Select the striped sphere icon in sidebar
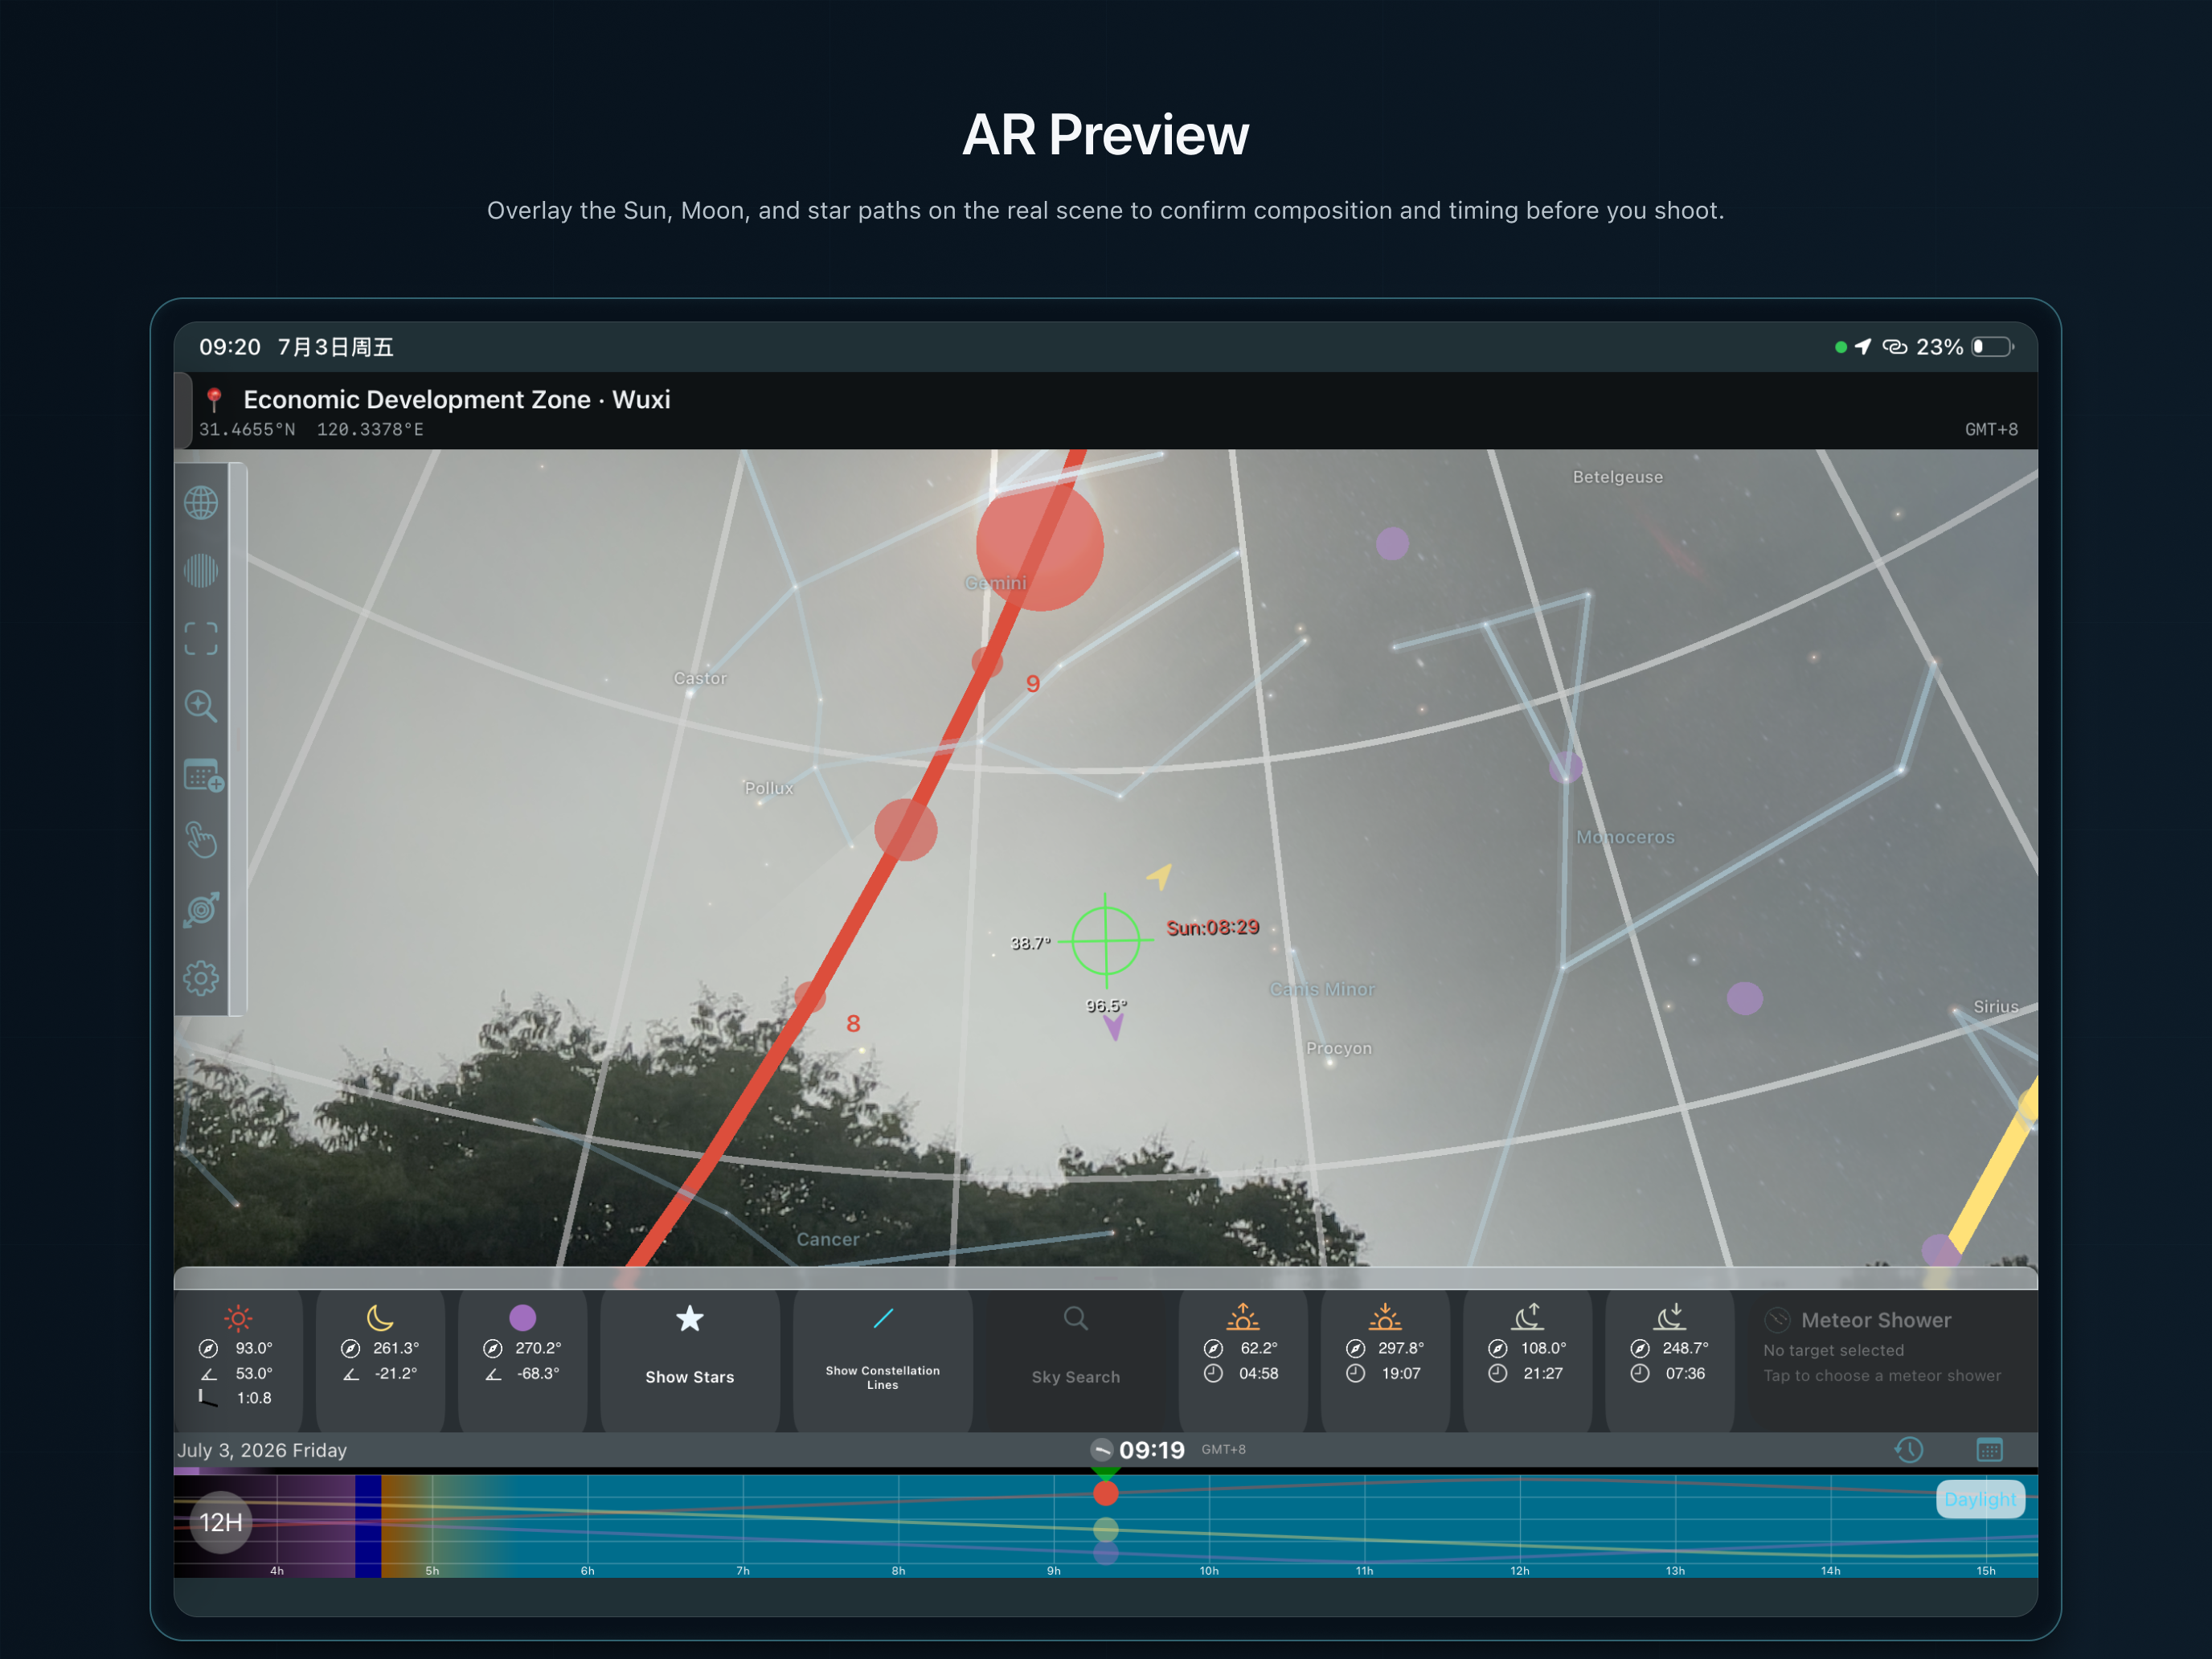Screen dimensions: 2212x1659 [201, 571]
